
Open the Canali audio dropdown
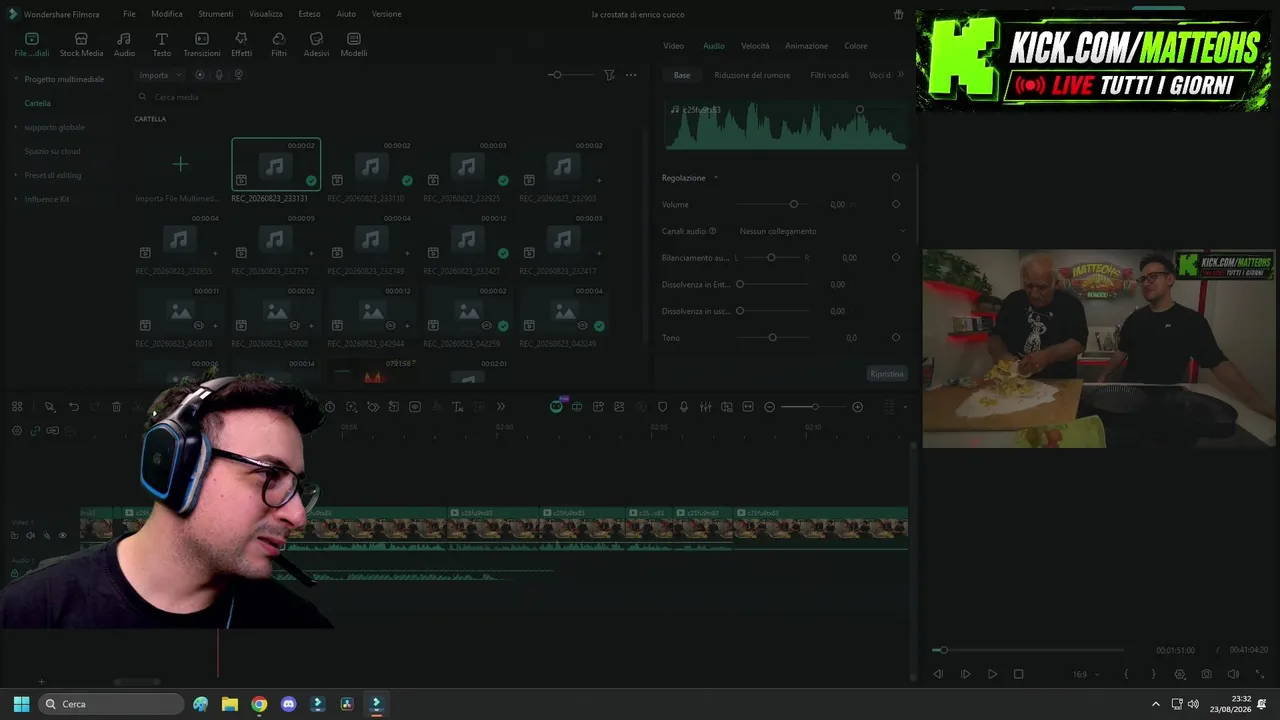click(x=822, y=231)
